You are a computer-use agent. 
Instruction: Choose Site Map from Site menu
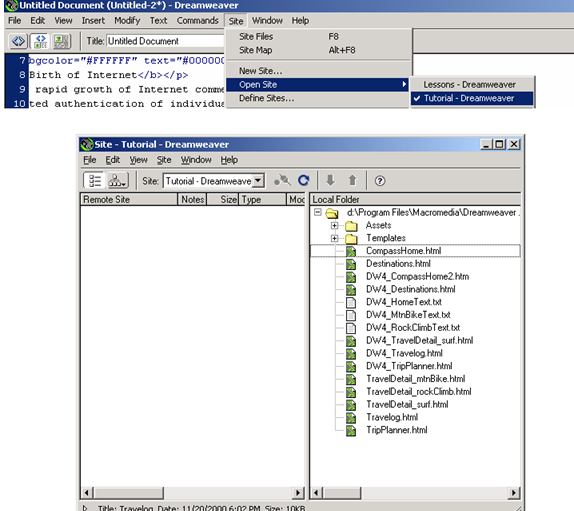[317, 50]
